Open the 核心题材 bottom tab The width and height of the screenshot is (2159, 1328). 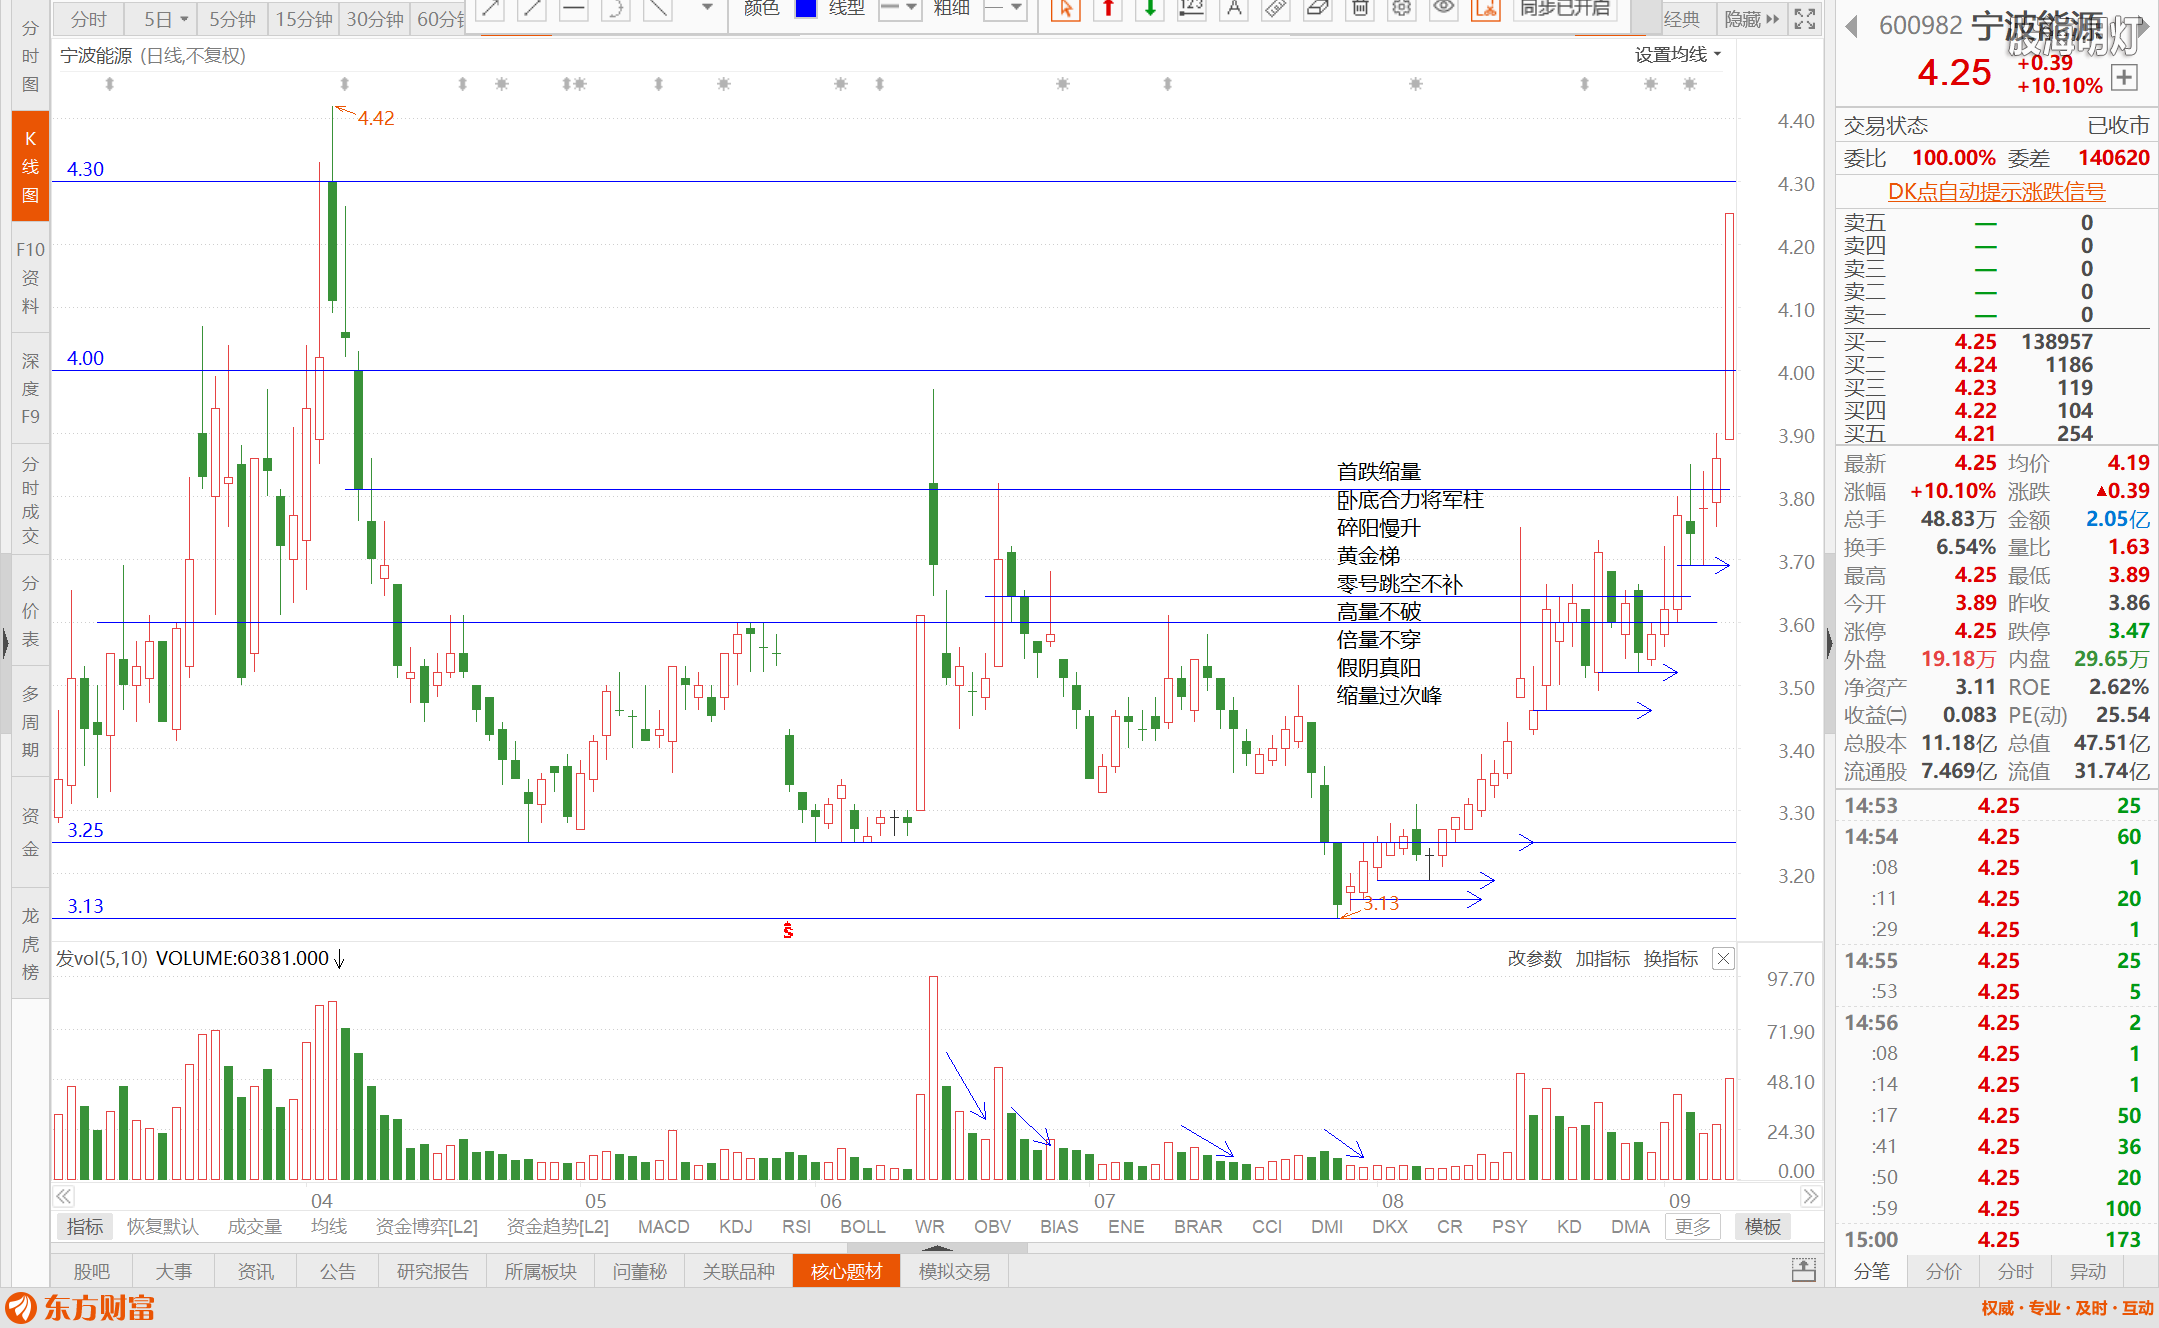point(846,1271)
